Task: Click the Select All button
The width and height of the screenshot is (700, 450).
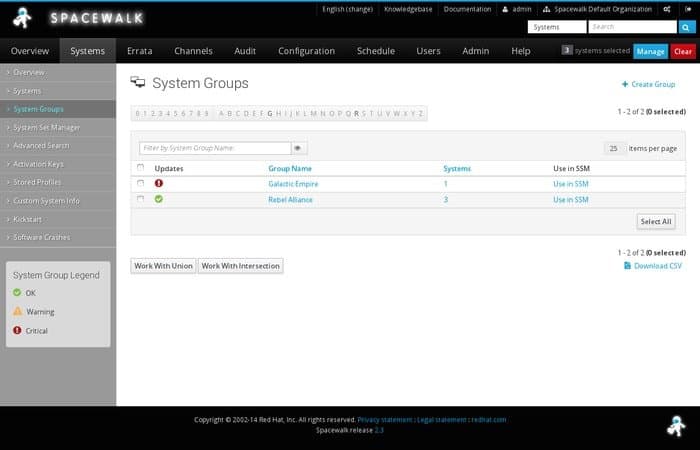Action: coord(656,221)
